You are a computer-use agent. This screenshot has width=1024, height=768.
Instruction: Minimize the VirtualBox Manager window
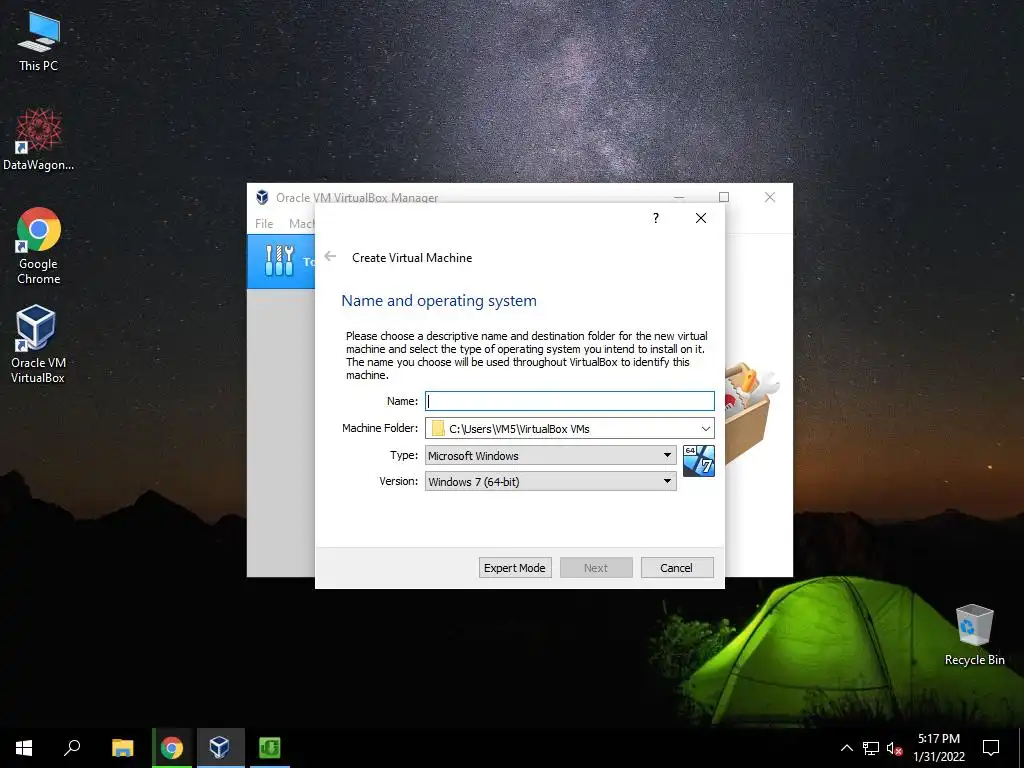679,197
